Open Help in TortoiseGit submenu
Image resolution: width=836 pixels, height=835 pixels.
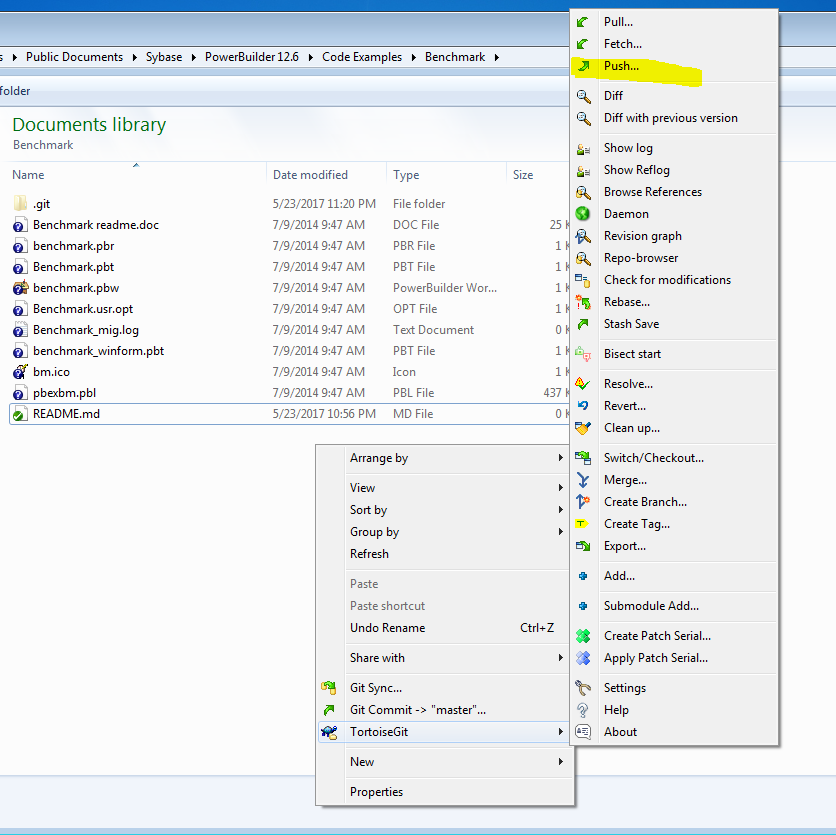(674, 710)
